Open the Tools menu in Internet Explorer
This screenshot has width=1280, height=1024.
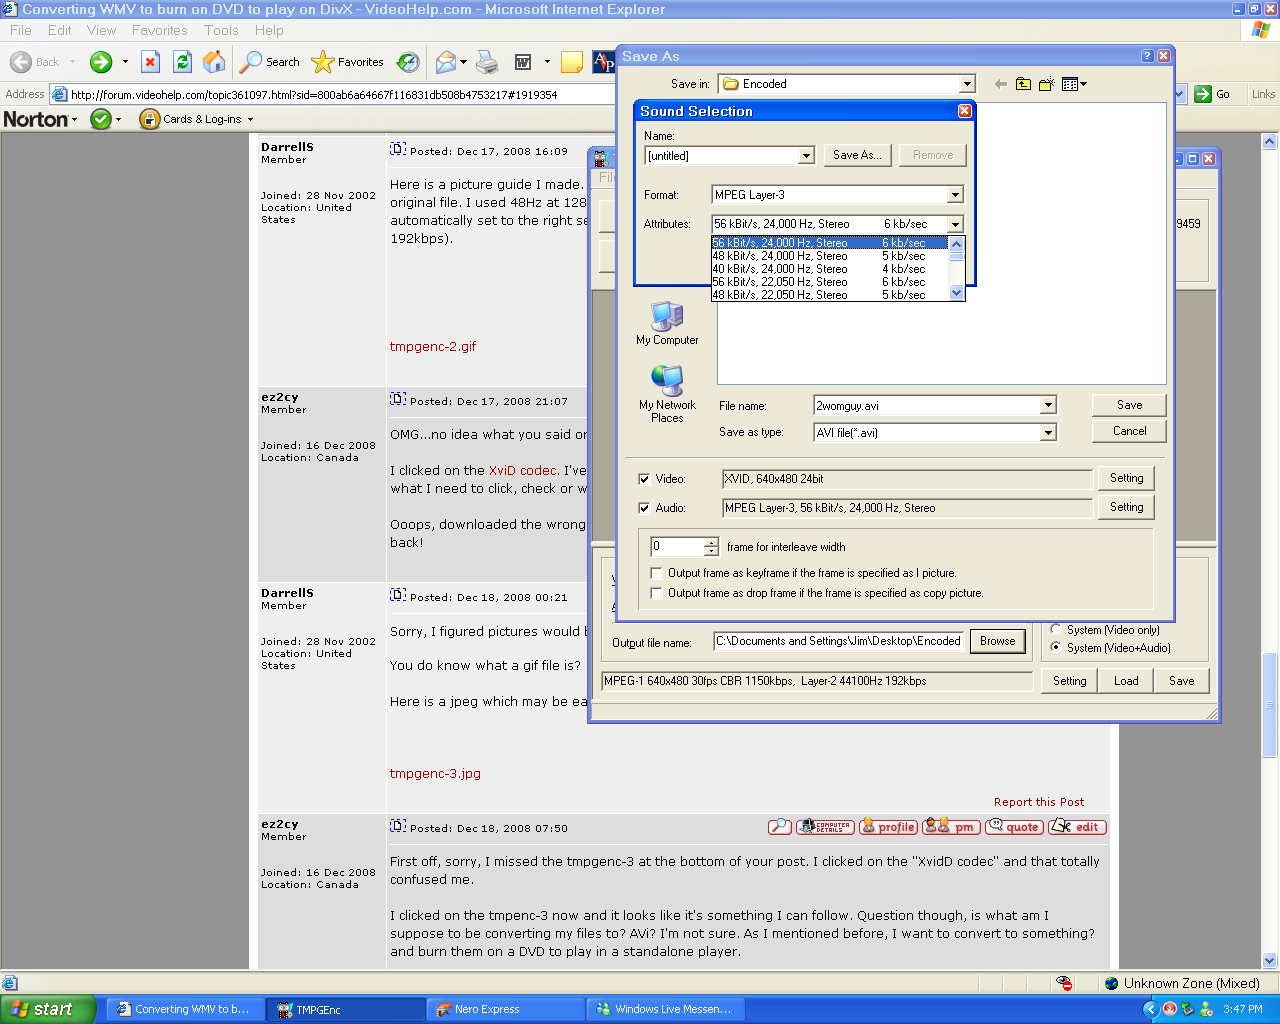click(x=221, y=30)
